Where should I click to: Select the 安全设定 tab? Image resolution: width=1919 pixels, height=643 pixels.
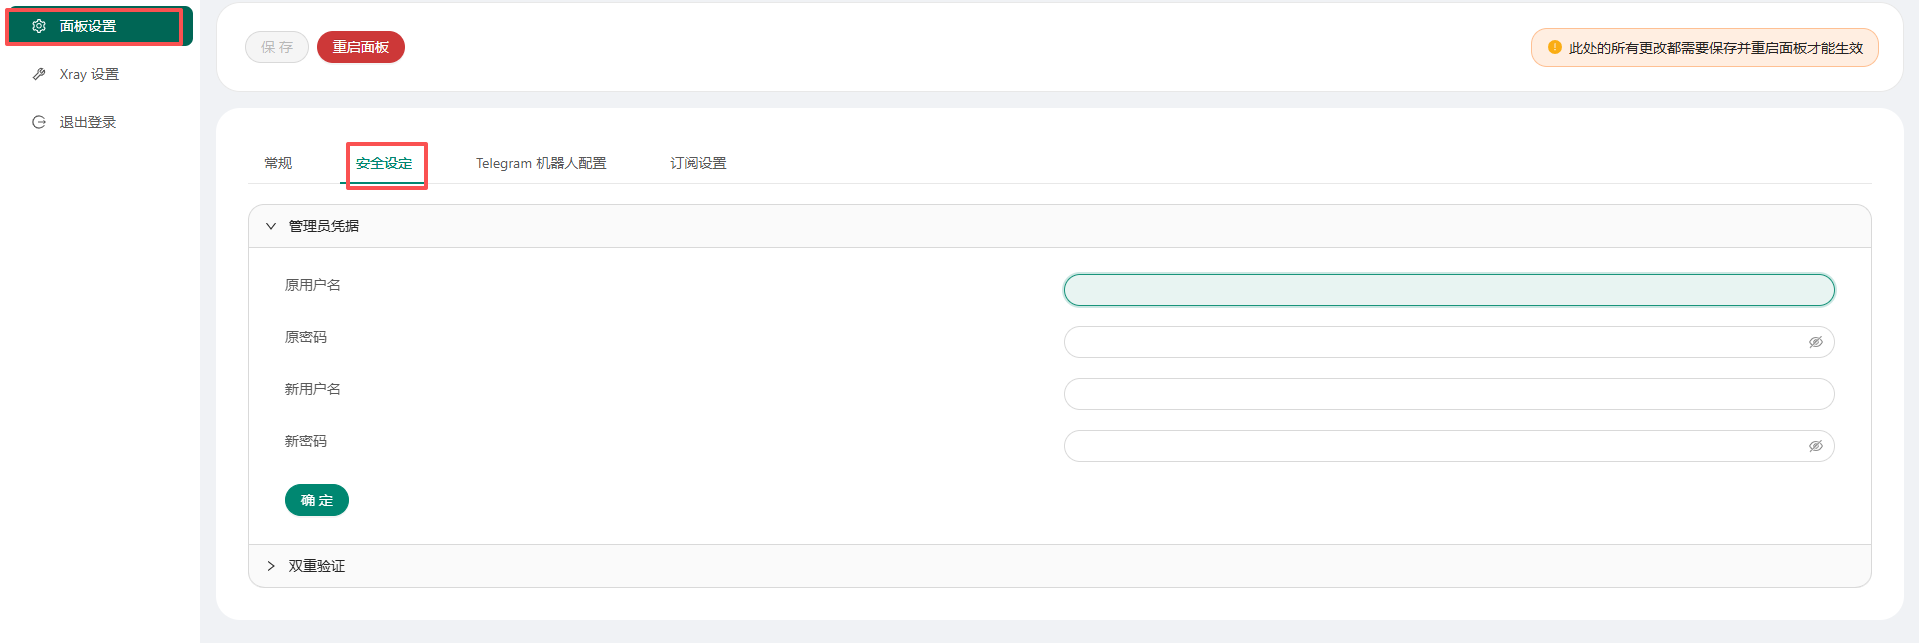pyautogui.click(x=384, y=163)
